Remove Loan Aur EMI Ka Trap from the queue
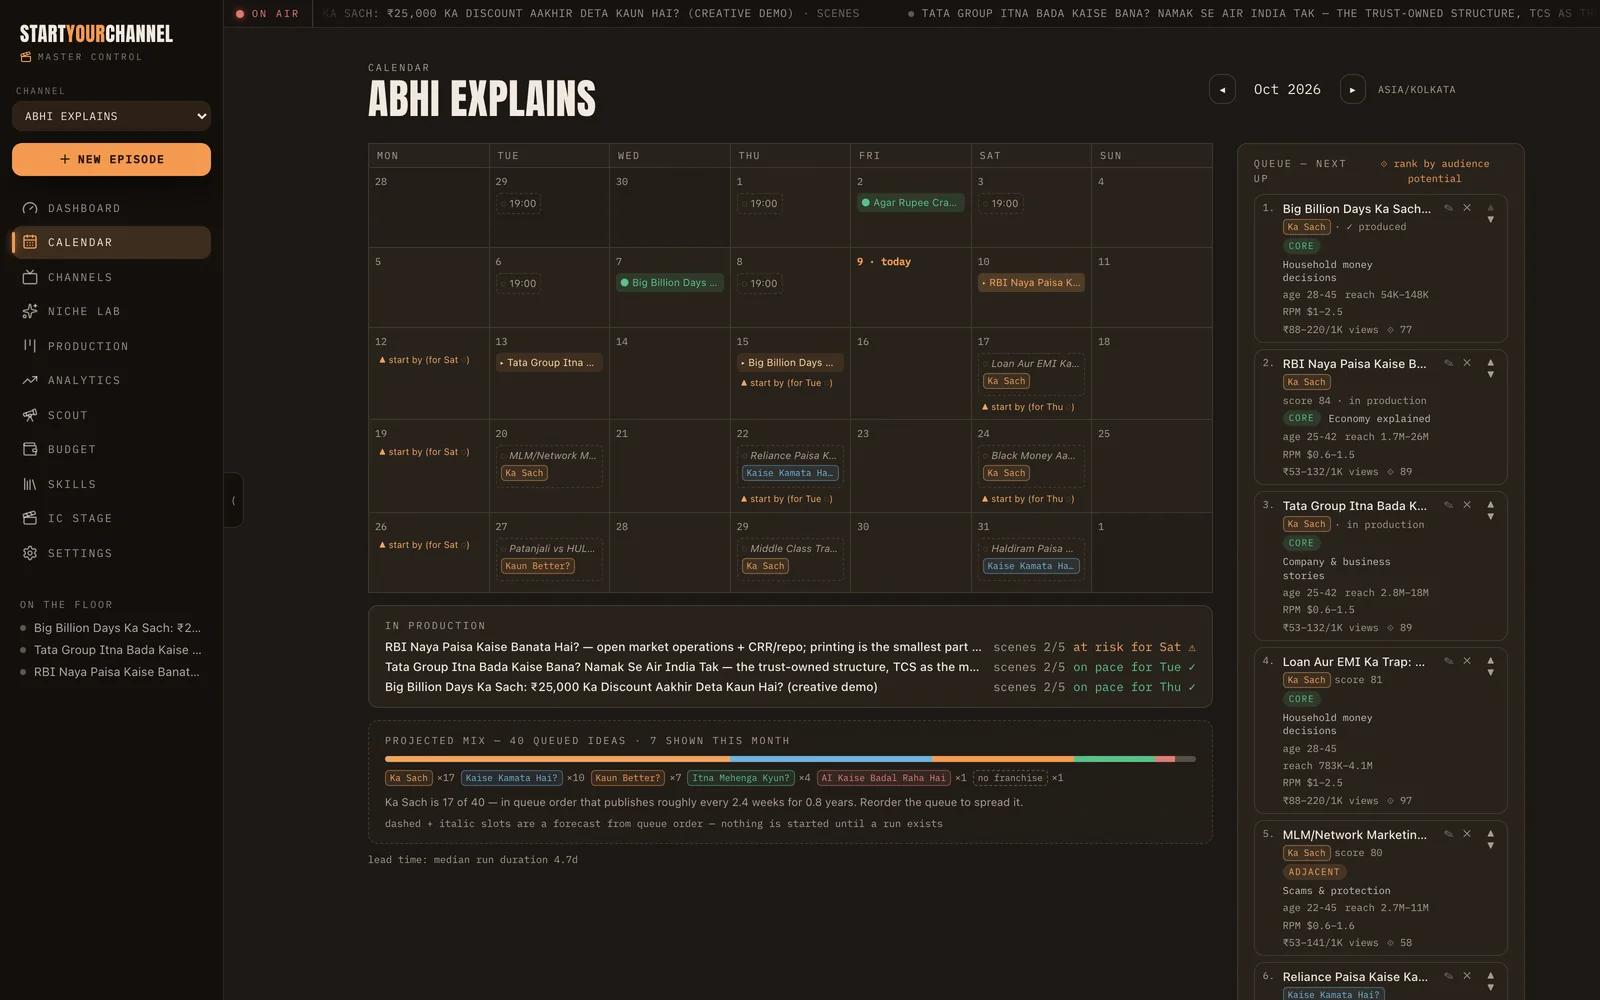The width and height of the screenshot is (1600, 1000). point(1467,661)
